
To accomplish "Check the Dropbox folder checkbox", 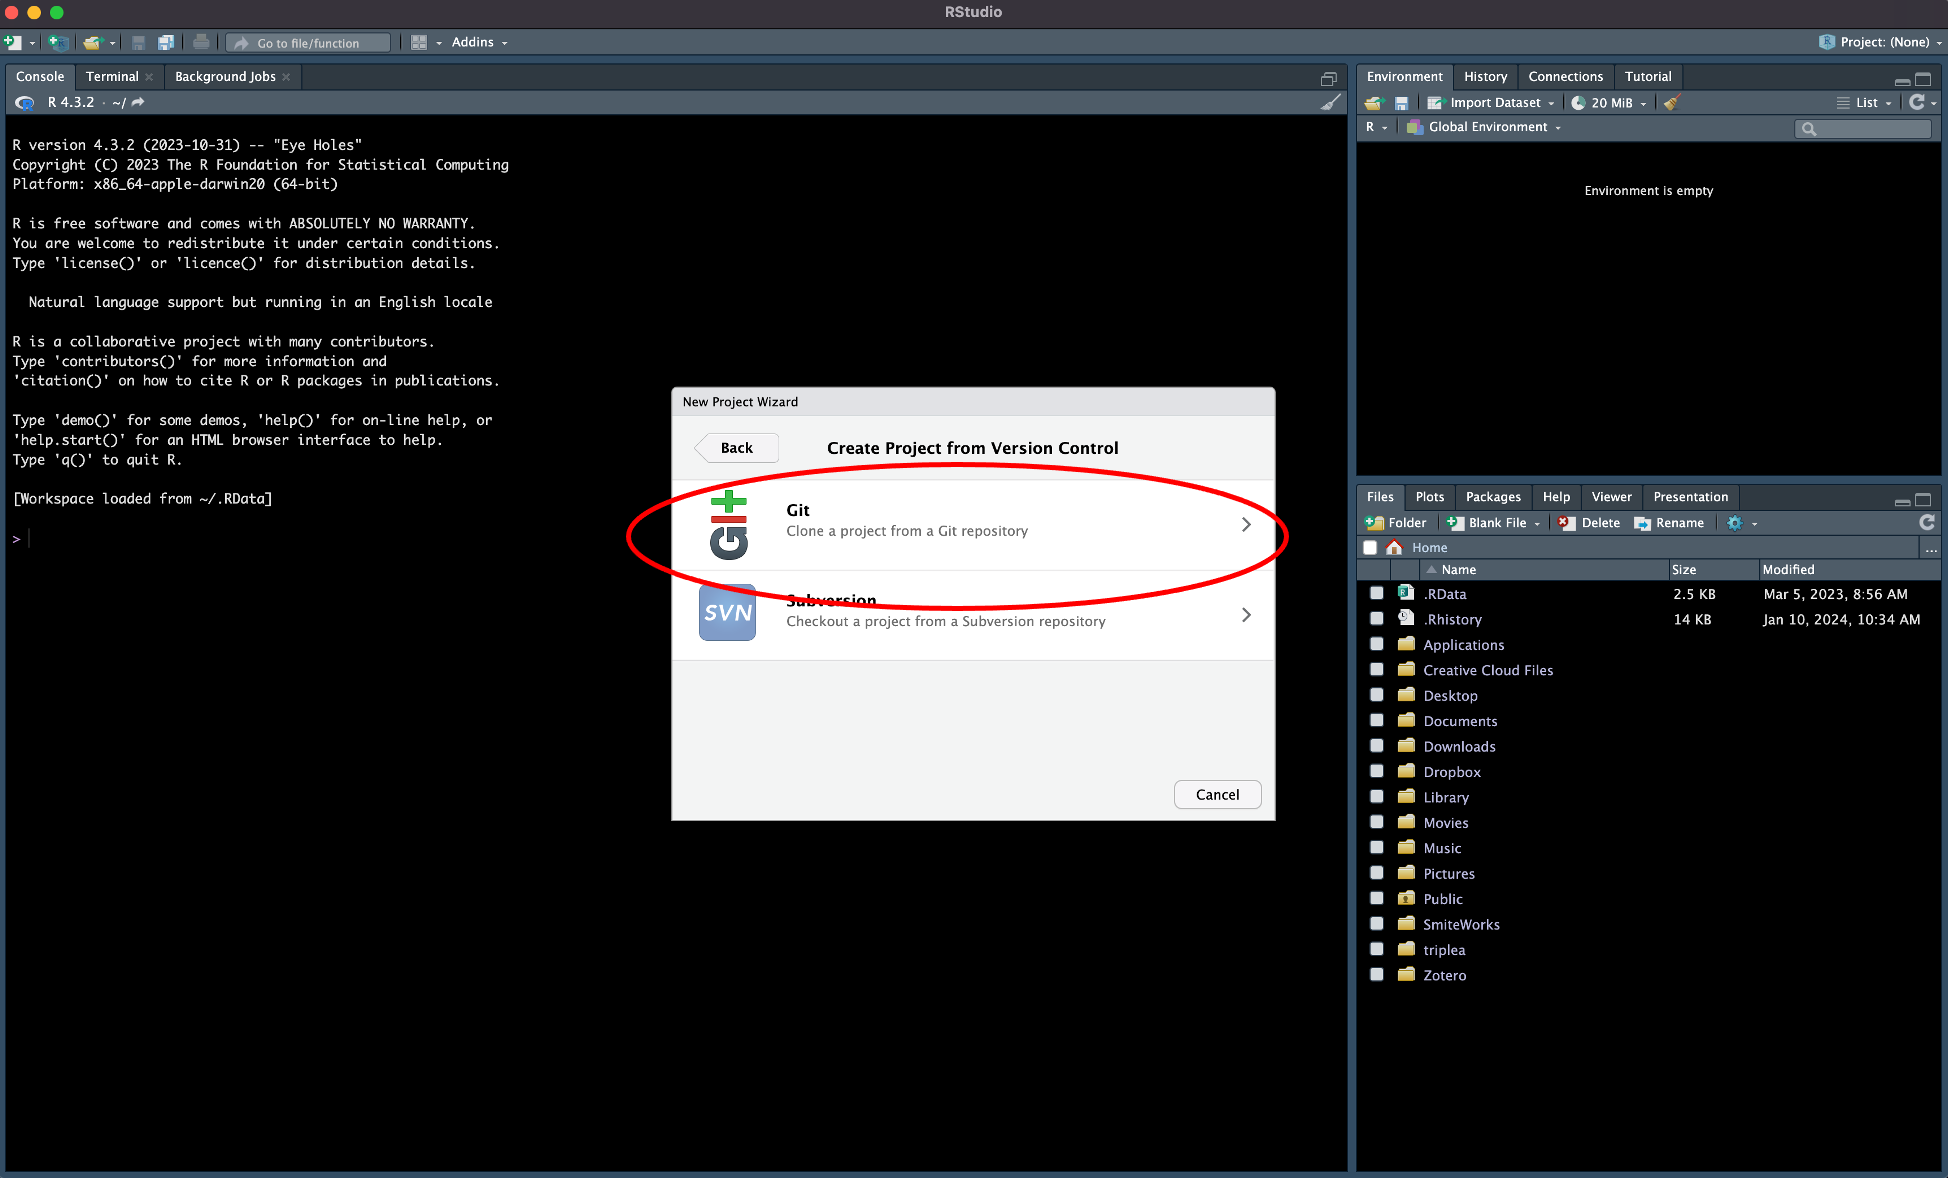I will 1377,771.
